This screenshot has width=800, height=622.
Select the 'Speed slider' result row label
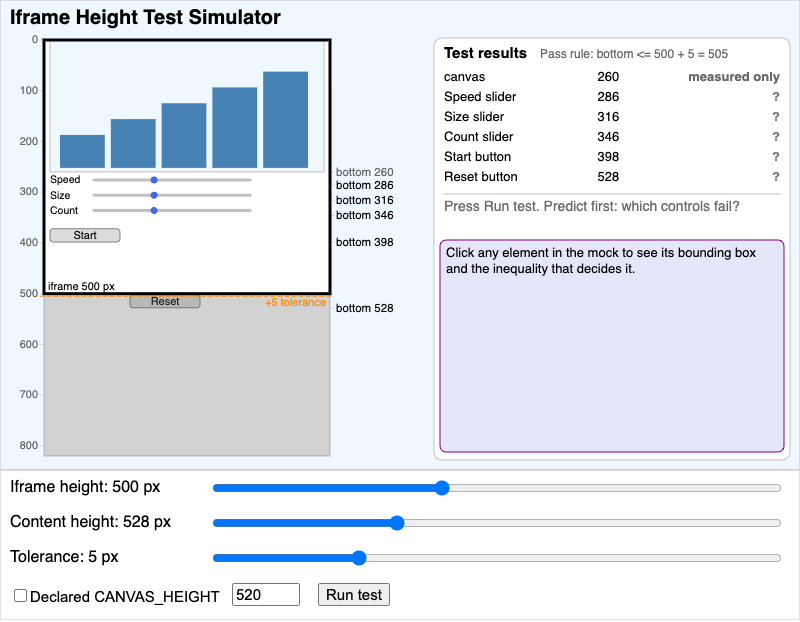pyautogui.click(x=480, y=97)
